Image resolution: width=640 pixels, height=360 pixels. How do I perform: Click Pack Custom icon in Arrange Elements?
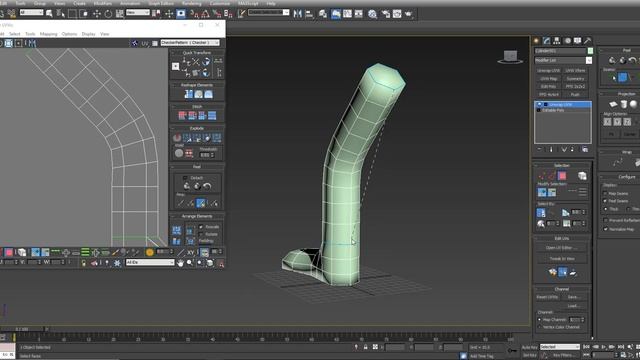pos(177,230)
